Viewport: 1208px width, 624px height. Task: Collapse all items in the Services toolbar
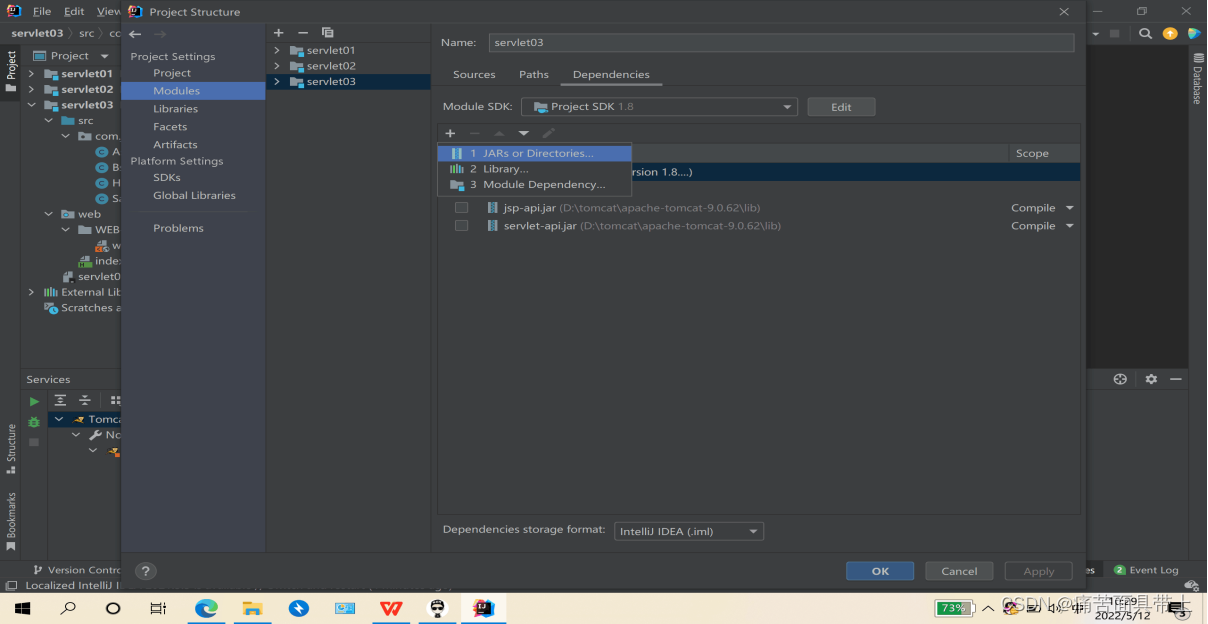pos(85,400)
